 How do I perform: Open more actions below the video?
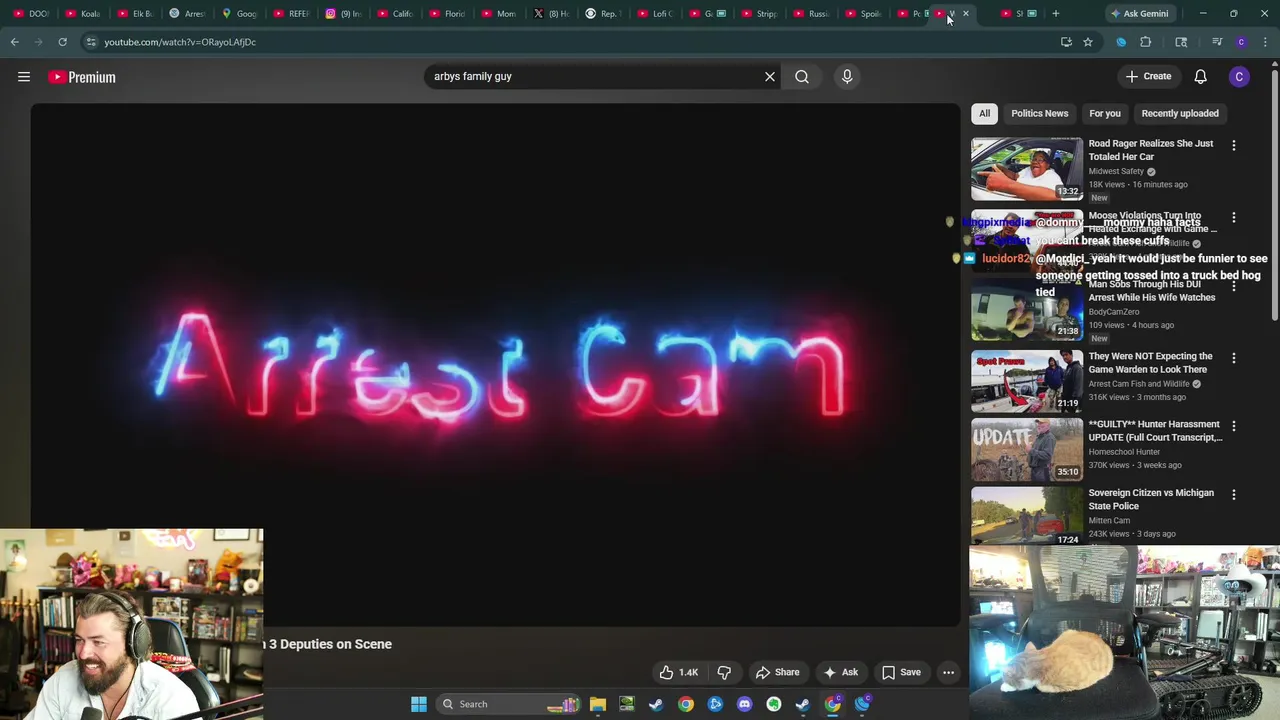[948, 672]
